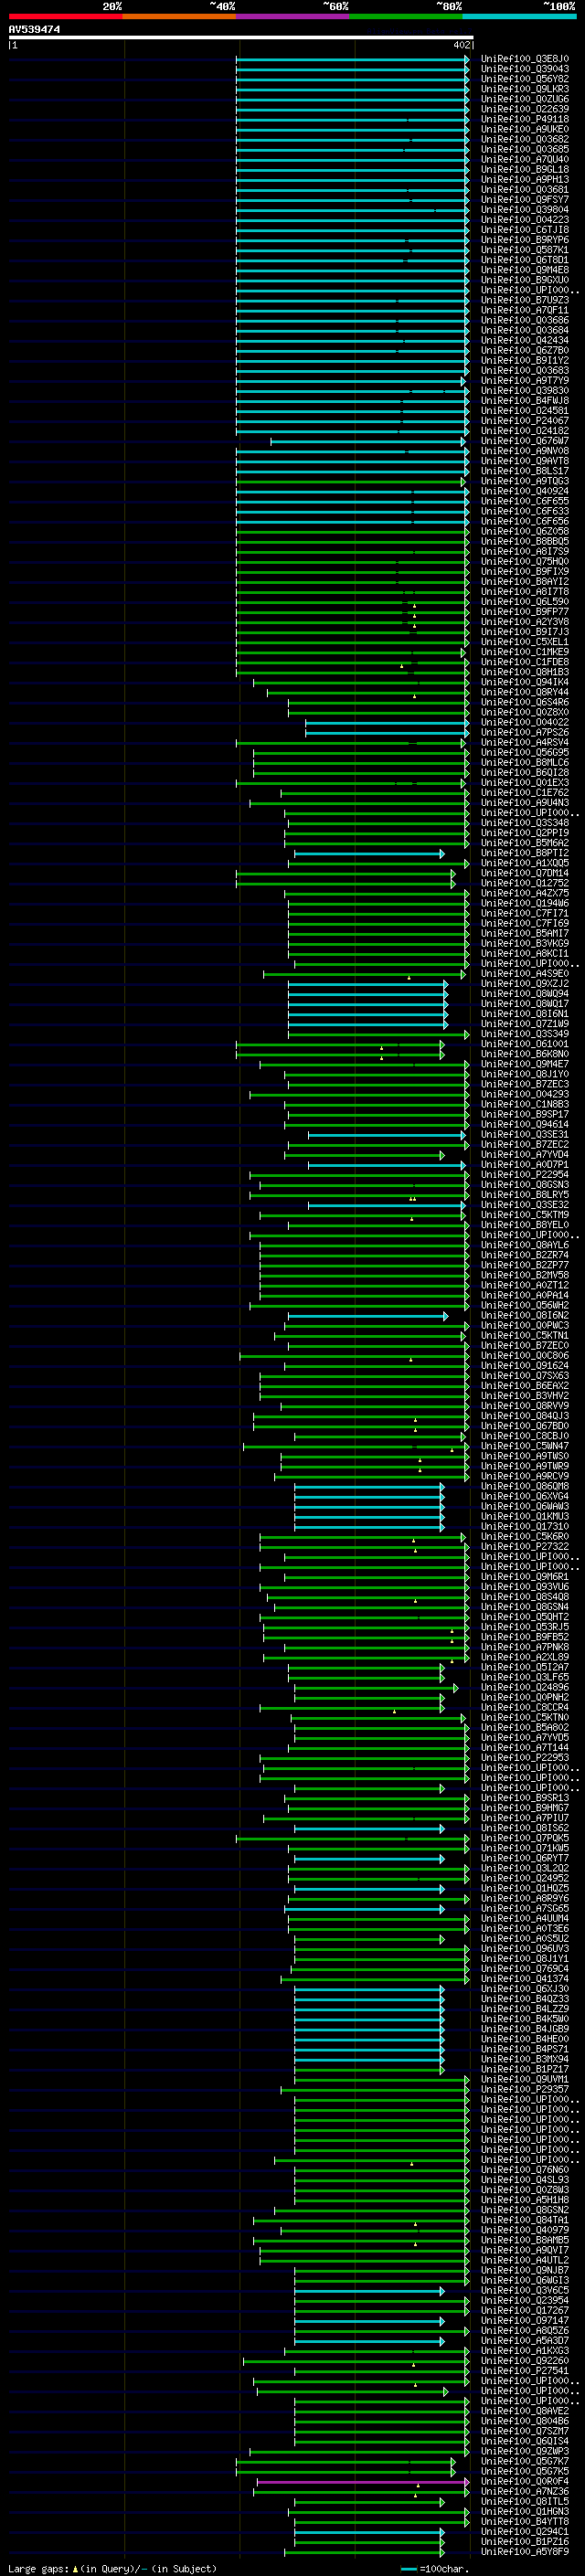The image size is (585, 2576).
Task: Open the UniRef100_Q9M4E8 hit
Action: 525,270
